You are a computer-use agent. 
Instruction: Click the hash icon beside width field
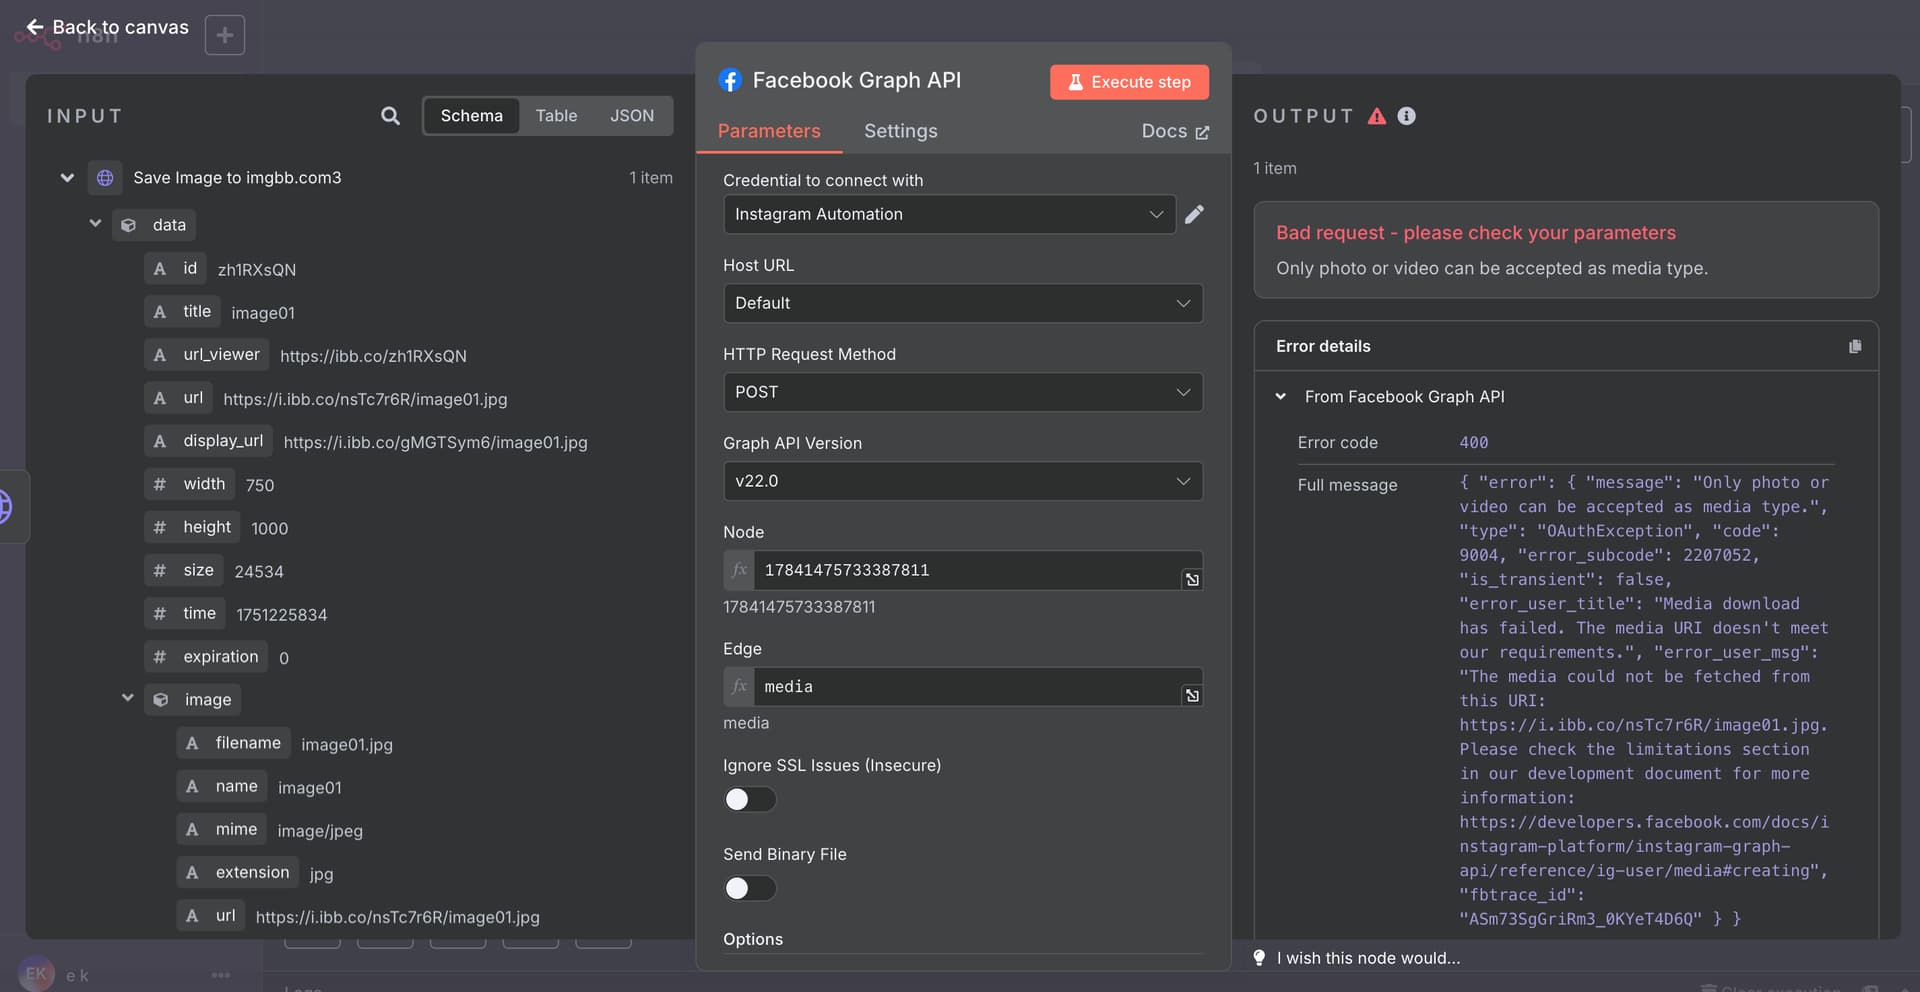tap(160, 484)
